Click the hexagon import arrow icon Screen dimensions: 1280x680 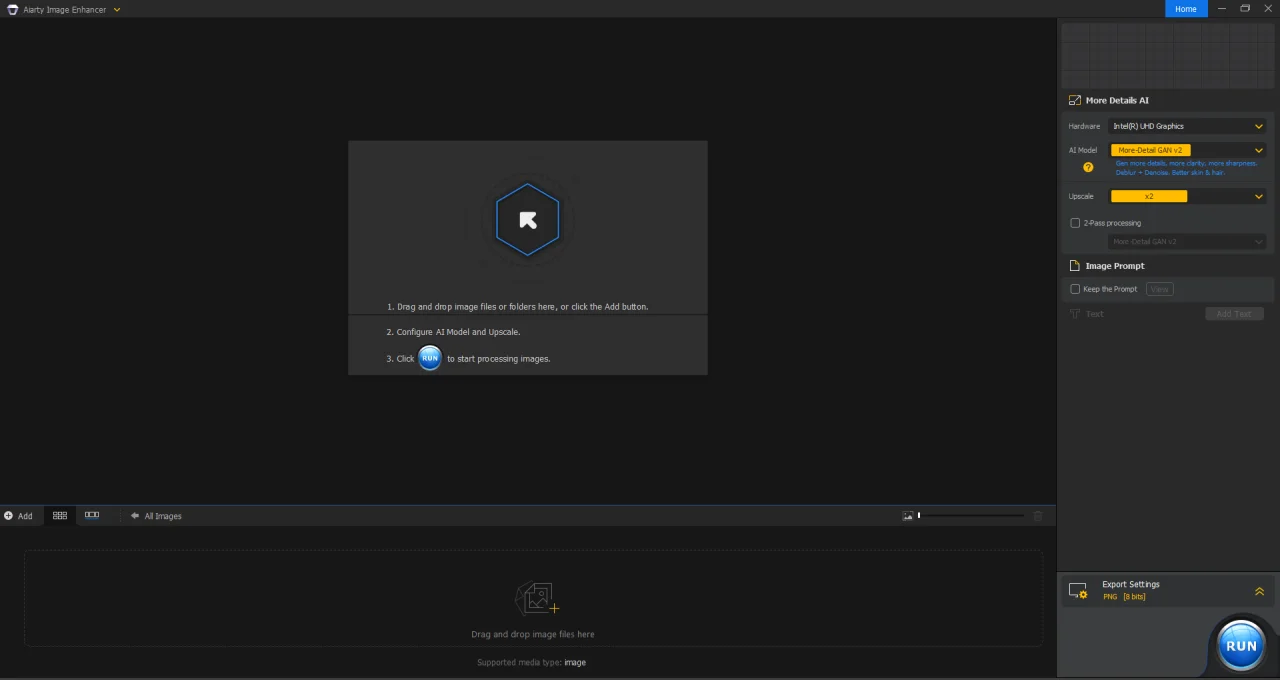tap(527, 220)
